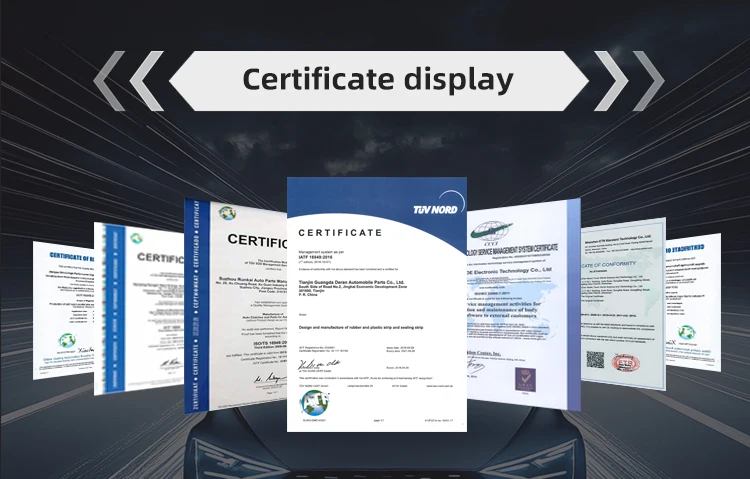Select the "Certificate display" title banner
Image resolution: width=750 pixels, height=479 pixels.
point(378,80)
